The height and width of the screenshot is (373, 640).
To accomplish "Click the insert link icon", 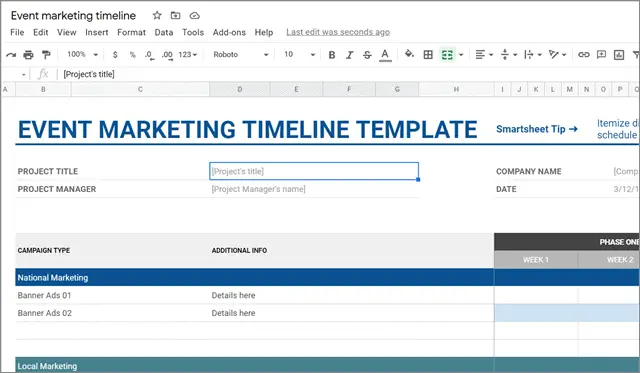I will [x=584, y=55].
